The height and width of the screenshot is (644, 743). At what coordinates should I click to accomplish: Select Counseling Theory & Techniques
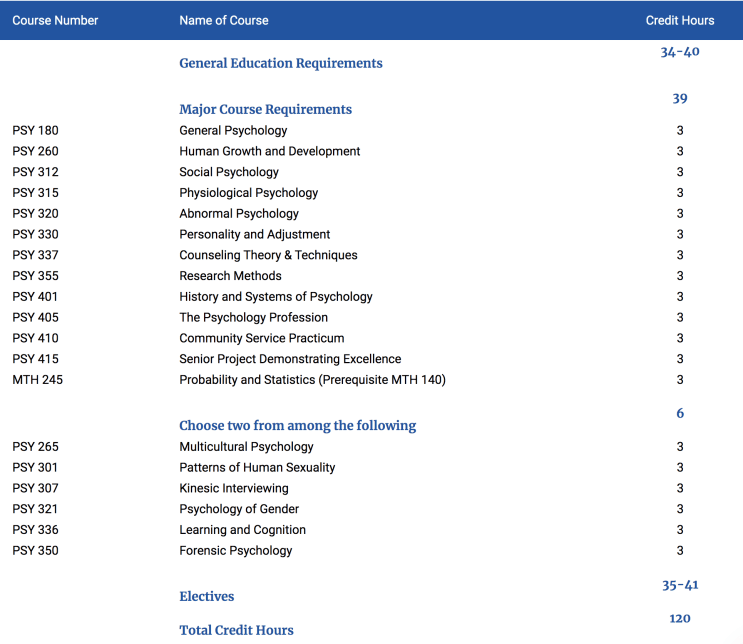[268, 255]
